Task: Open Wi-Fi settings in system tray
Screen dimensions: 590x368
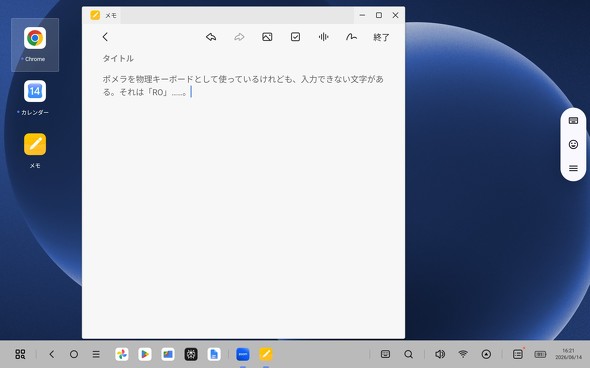Action: coord(463,354)
